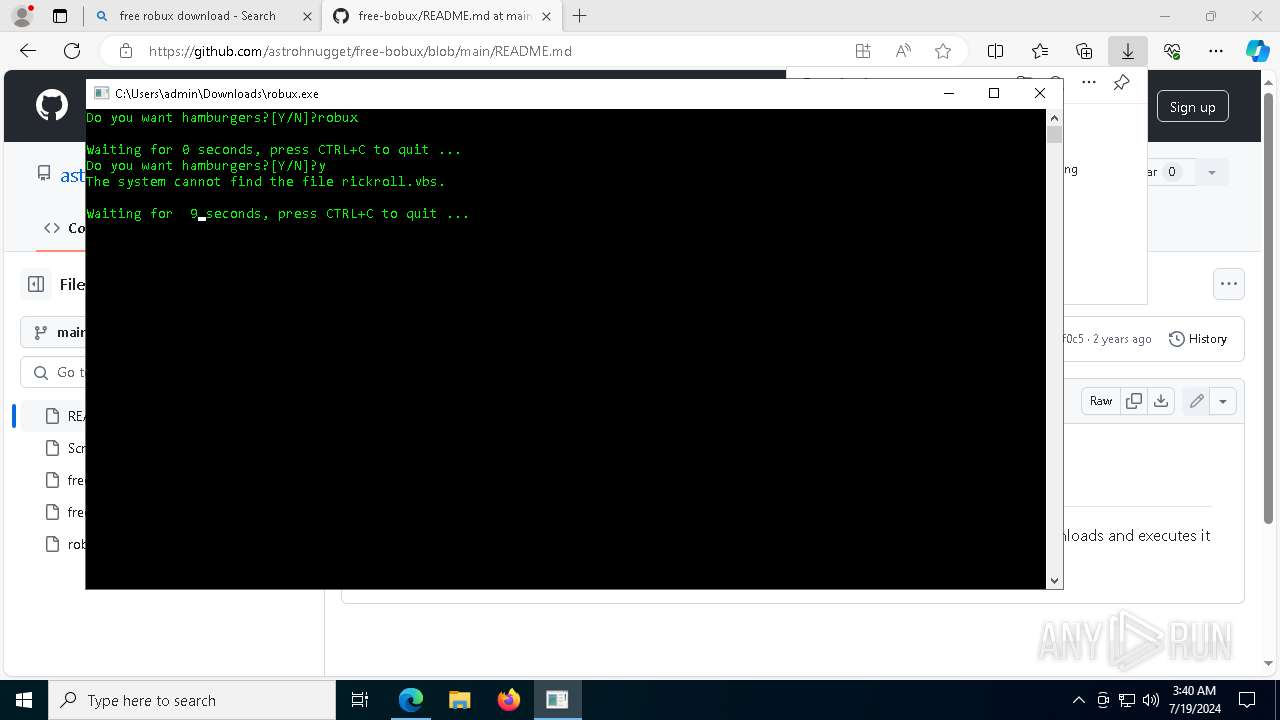Copy raw file contents
This screenshot has height=720, width=1280.
pos(1134,401)
